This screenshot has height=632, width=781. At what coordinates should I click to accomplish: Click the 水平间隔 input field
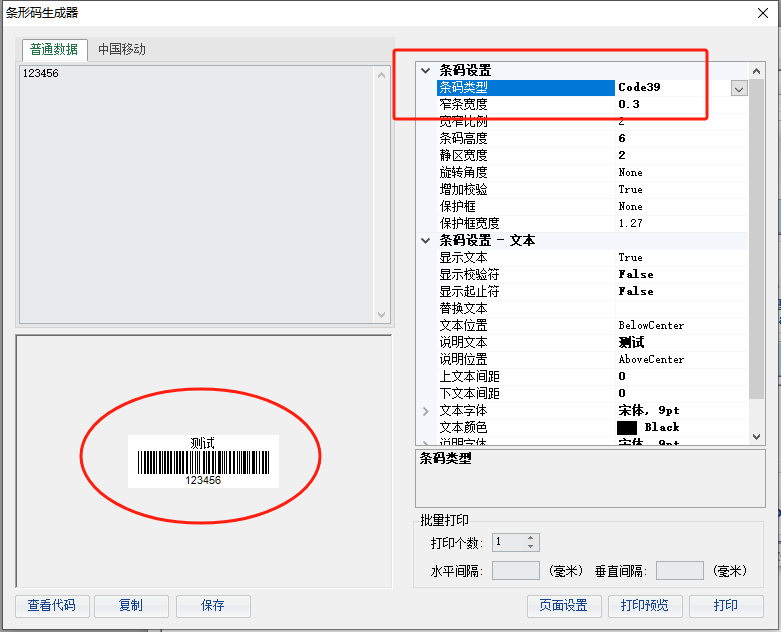(516, 571)
